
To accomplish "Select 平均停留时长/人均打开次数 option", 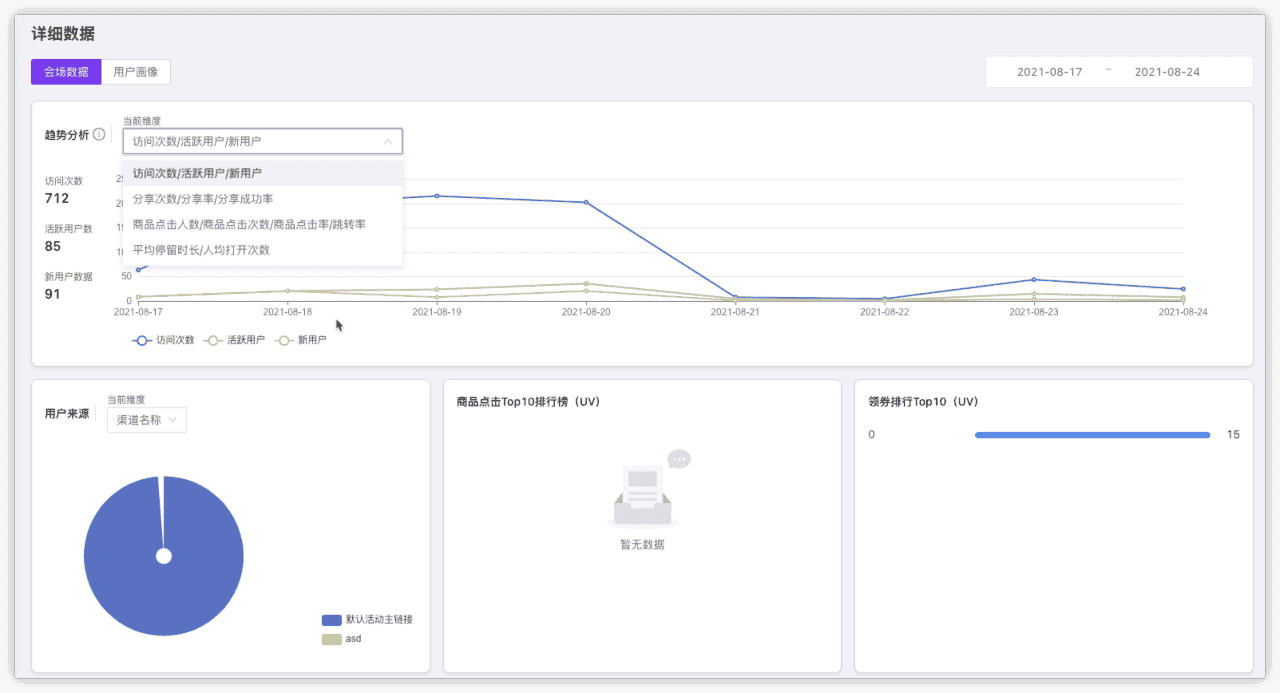I will point(262,250).
